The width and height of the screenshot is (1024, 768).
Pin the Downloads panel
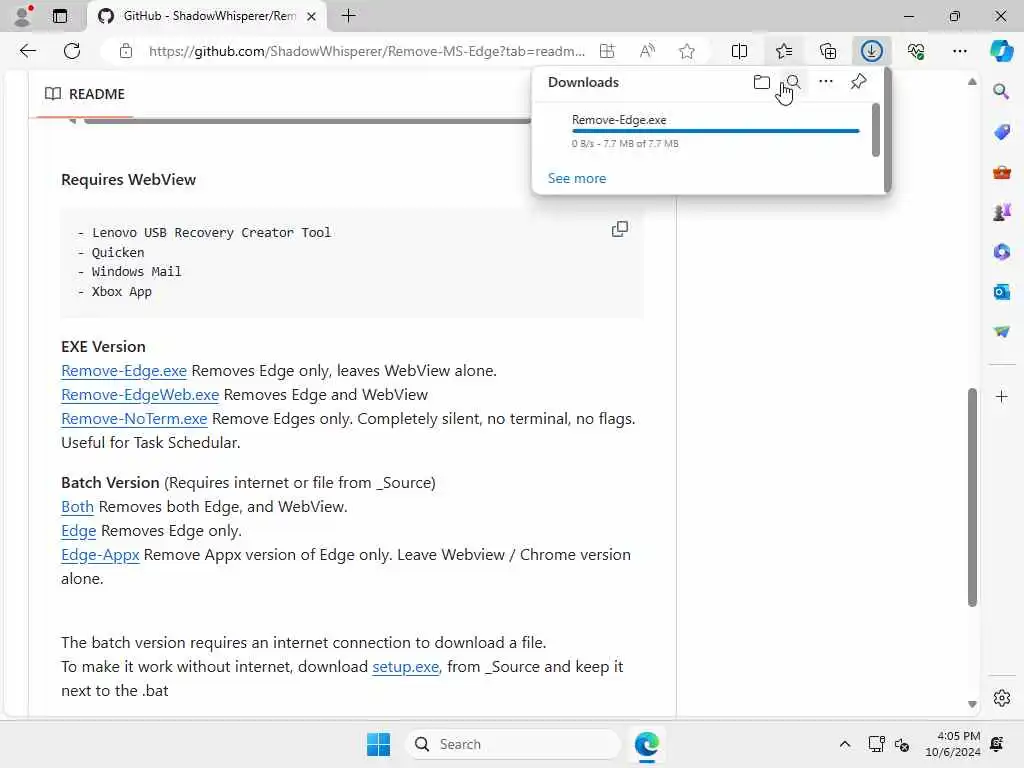click(x=858, y=82)
